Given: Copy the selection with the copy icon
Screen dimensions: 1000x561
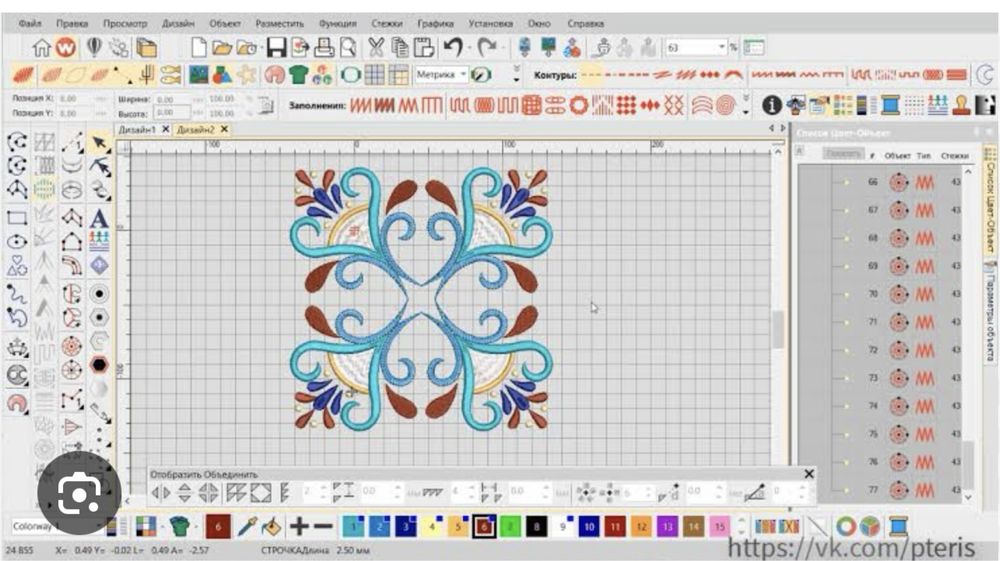Looking at the screenshot, I should click(x=400, y=47).
